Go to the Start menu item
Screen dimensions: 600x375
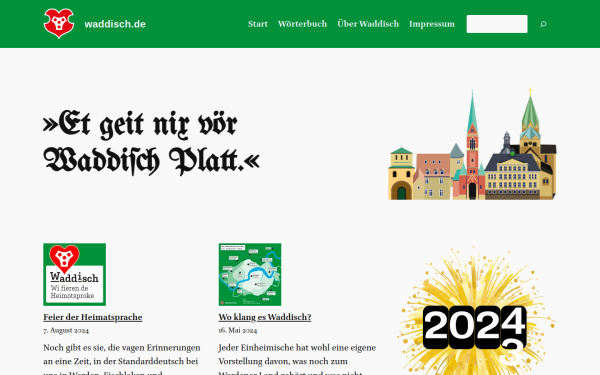click(x=258, y=24)
